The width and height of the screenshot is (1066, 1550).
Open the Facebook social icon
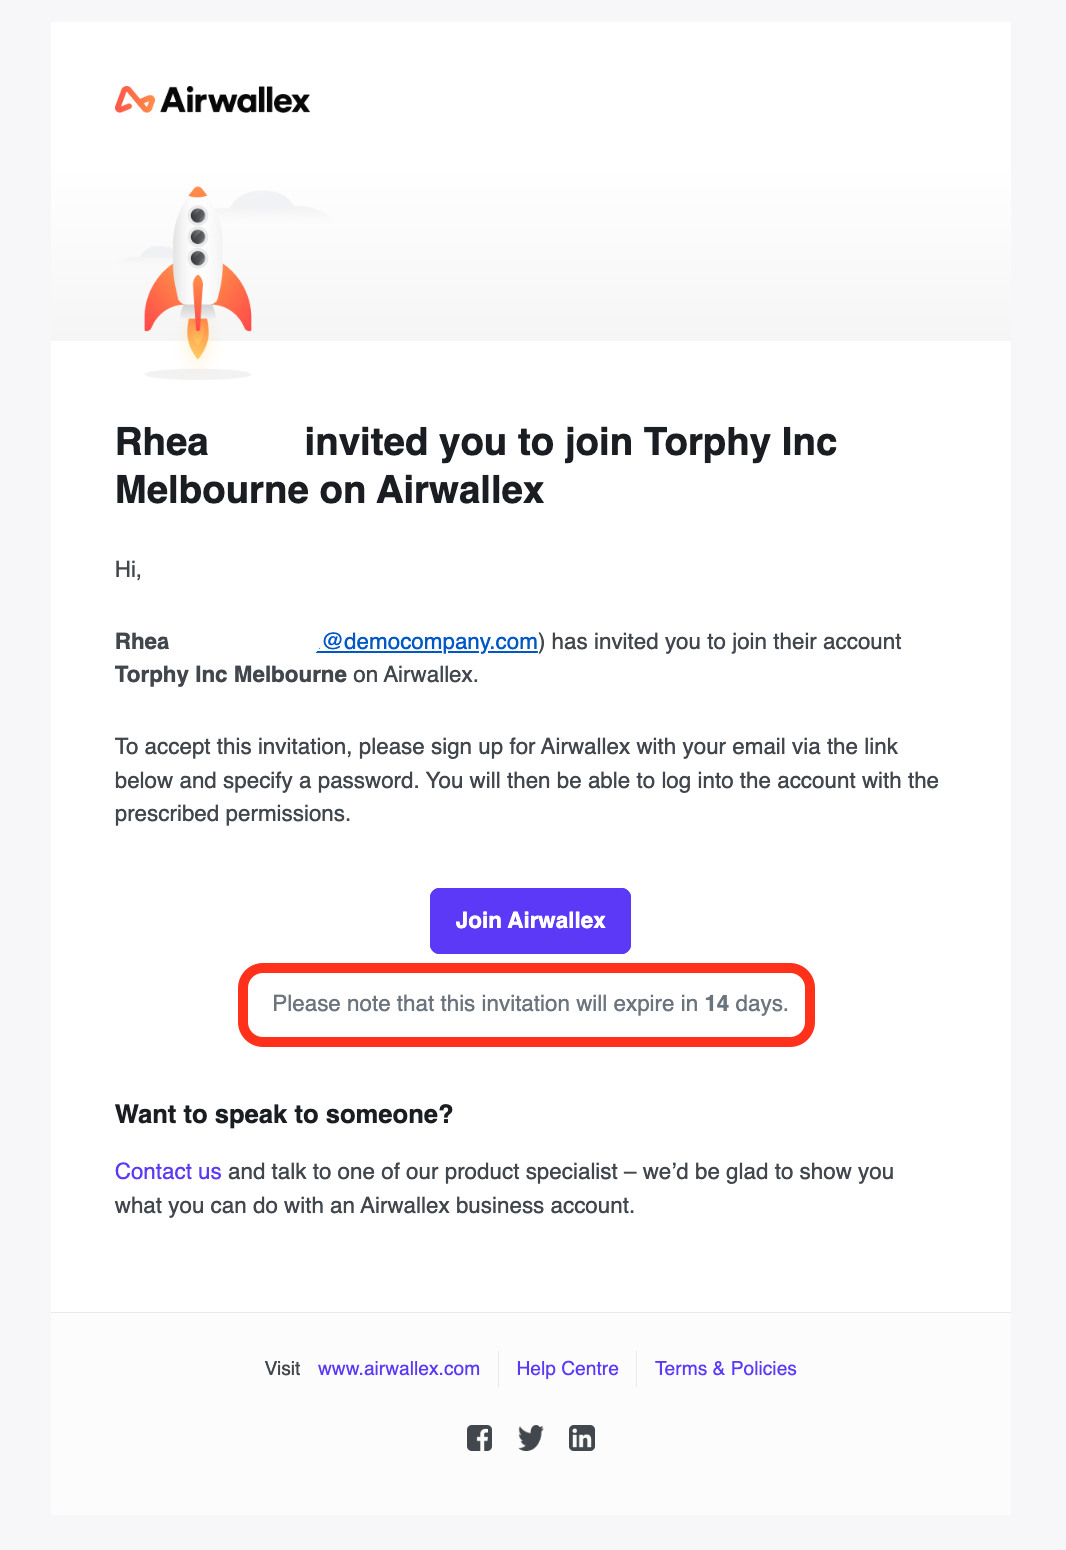479,1438
